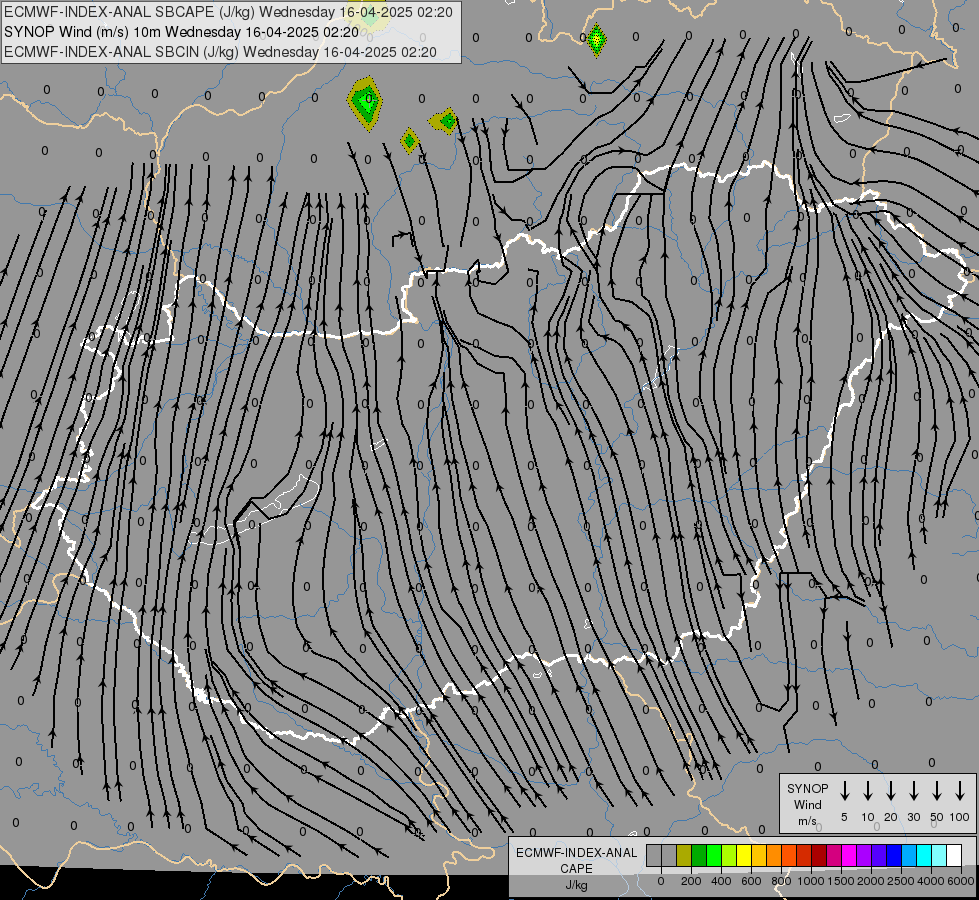The width and height of the screenshot is (979, 900).
Task: Select the largest green CAPE blob on map
Action: point(365,103)
